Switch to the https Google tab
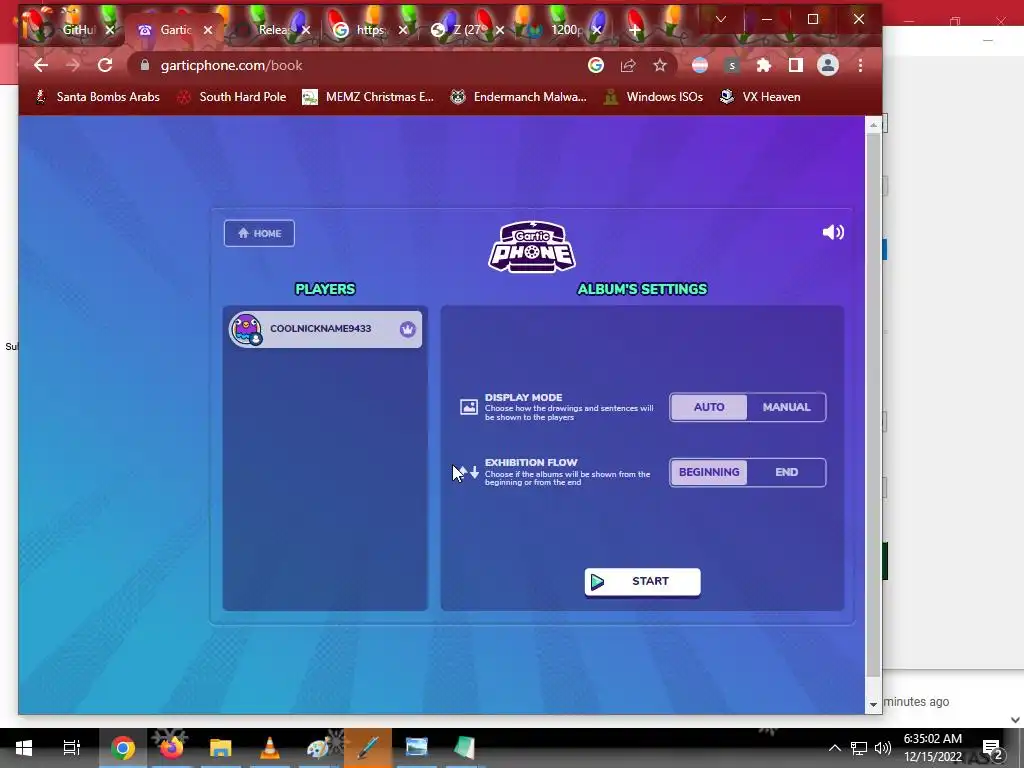 (x=369, y=30)
